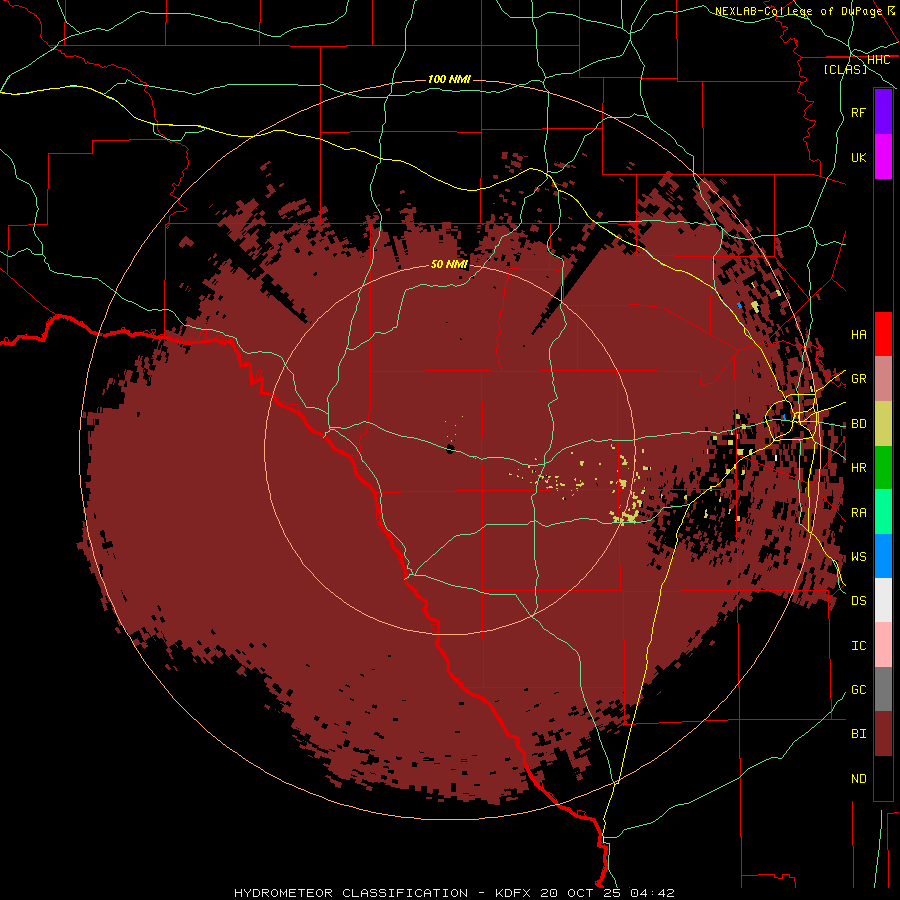Click the 'HHC' product label
This screenshot has width=900, height=900.
pyautogui.click(x=878, y=60)
